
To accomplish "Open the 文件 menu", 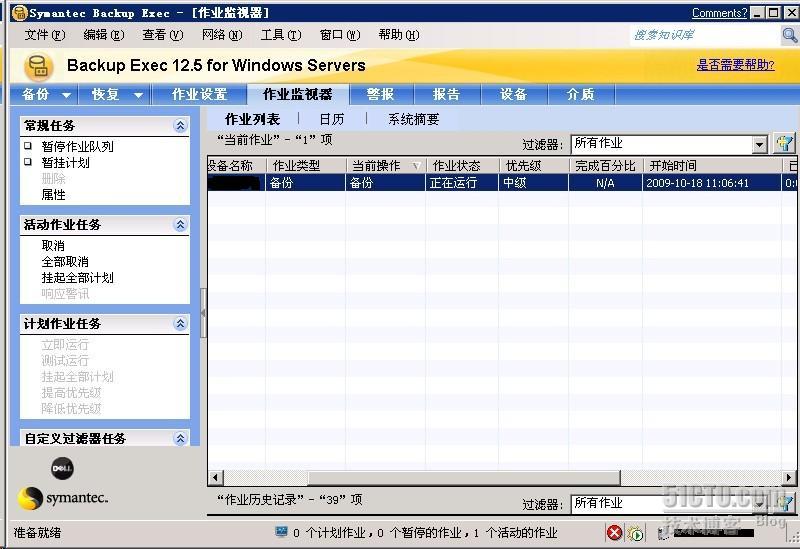I will click(x=45, y=35).
